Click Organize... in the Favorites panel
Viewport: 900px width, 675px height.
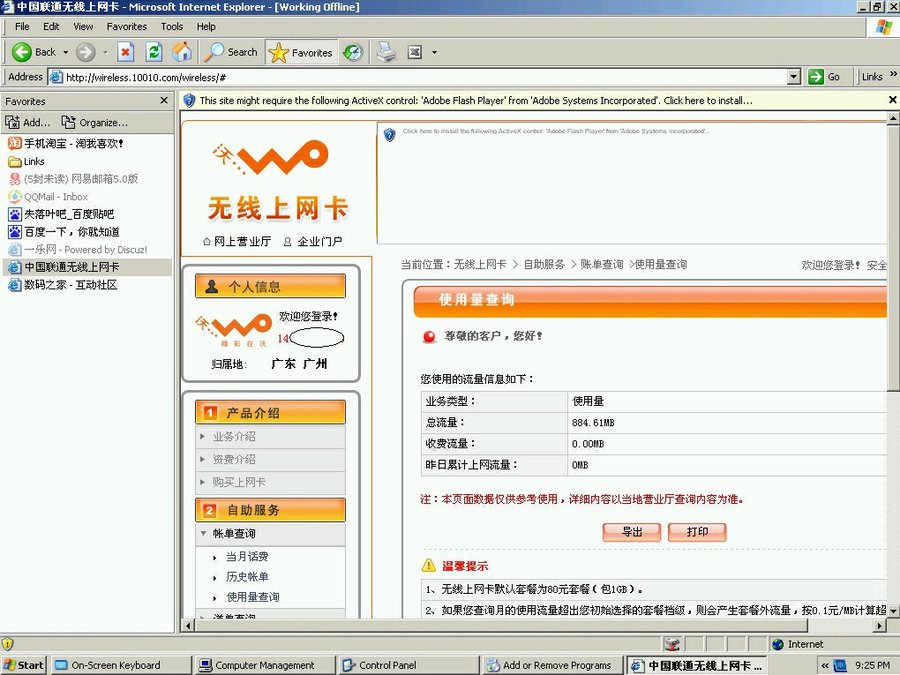pos(95,122)
